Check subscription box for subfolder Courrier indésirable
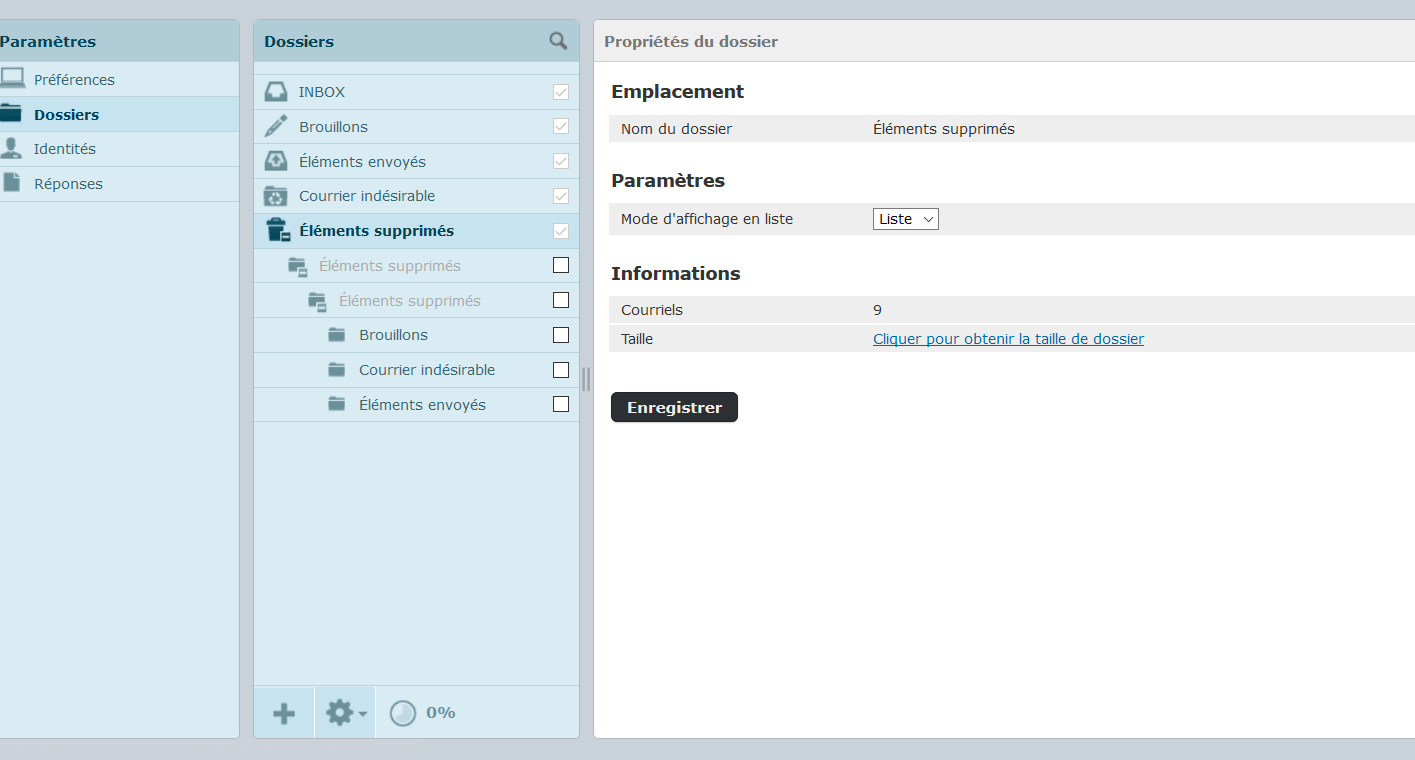Image resolution: width=1415 pixels, height=760 pixels. (x=561, y=370)
